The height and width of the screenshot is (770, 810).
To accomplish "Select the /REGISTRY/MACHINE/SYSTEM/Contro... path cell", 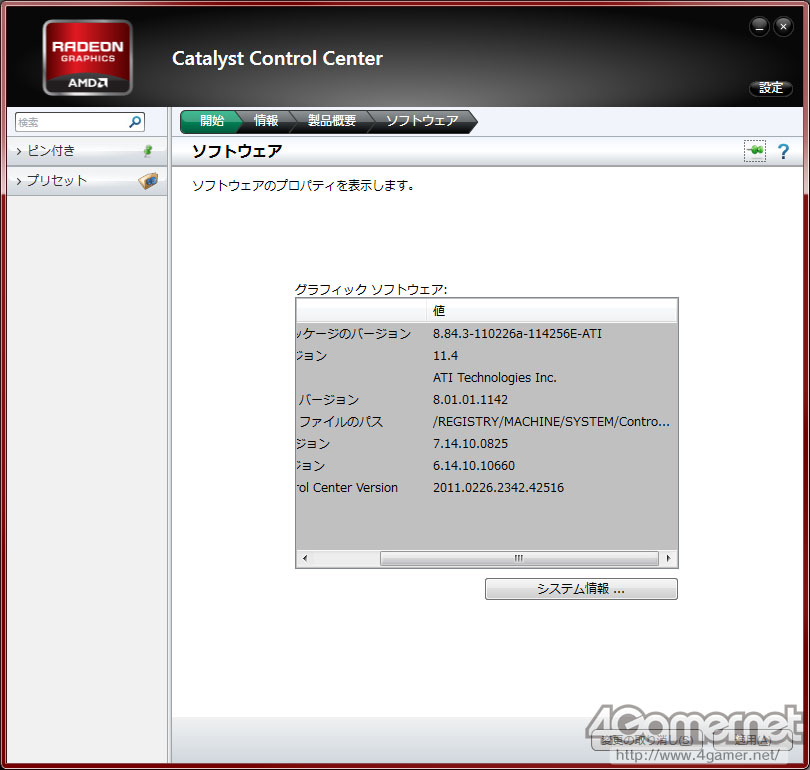I will [x=551, y=421].
